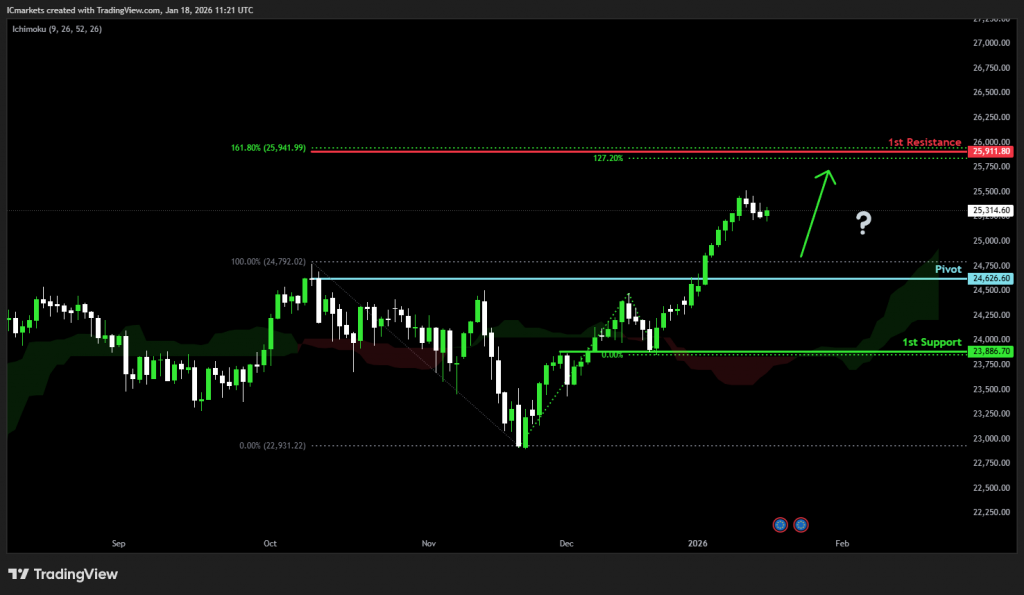Image resolution: width=1024 pixels, height=595 pixels.
Task: Click the red 25,911.80 price tag
Action: 992,151
